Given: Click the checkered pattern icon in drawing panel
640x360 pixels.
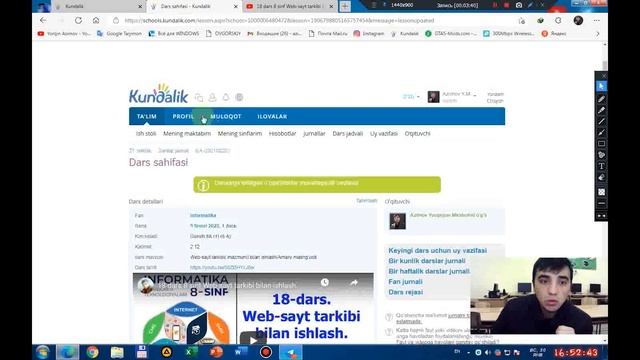Looking at the screenshot, I should coord(601,192).
